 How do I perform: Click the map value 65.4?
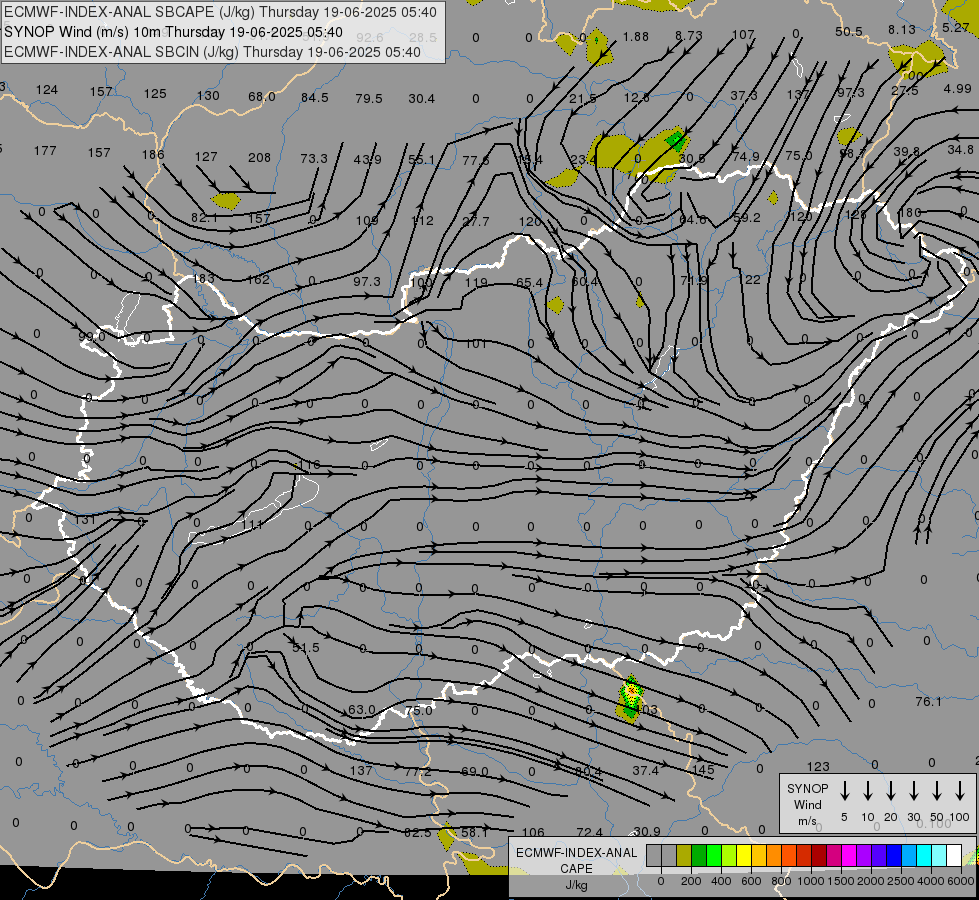click(529, 282)
